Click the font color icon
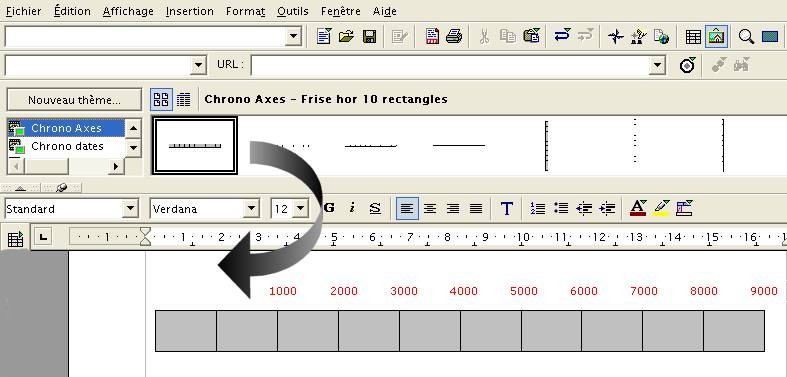The height and width of the screenshot is (377, 787). pyautogui.click(x=638, y=208)
